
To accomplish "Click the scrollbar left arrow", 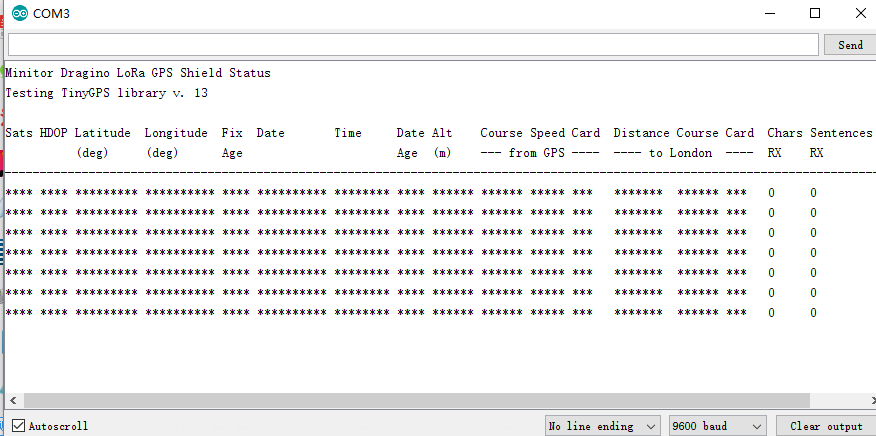I will [x=13, y=400].
